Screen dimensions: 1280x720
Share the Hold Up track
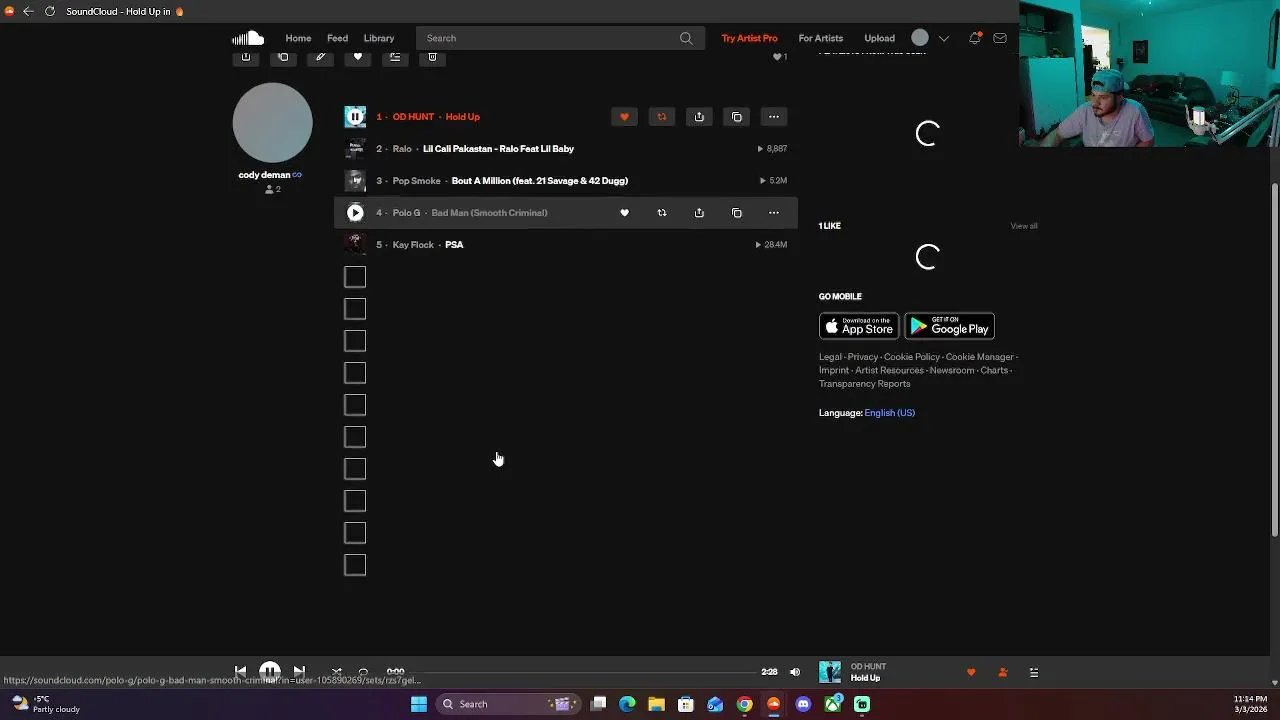(x=699, y=117)
